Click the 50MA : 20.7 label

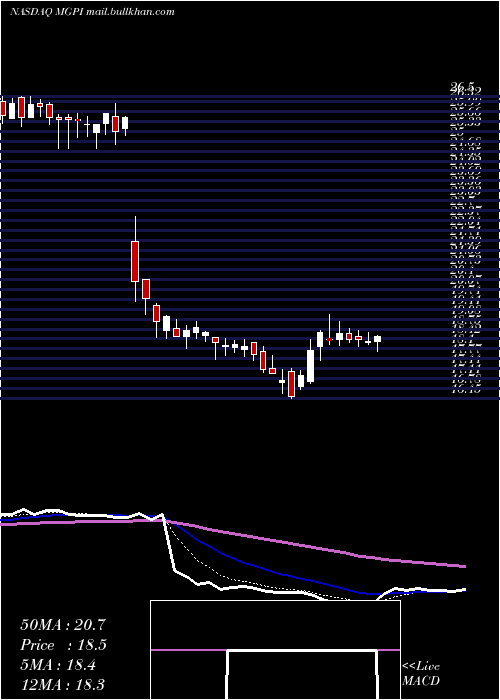coord(62,625)
